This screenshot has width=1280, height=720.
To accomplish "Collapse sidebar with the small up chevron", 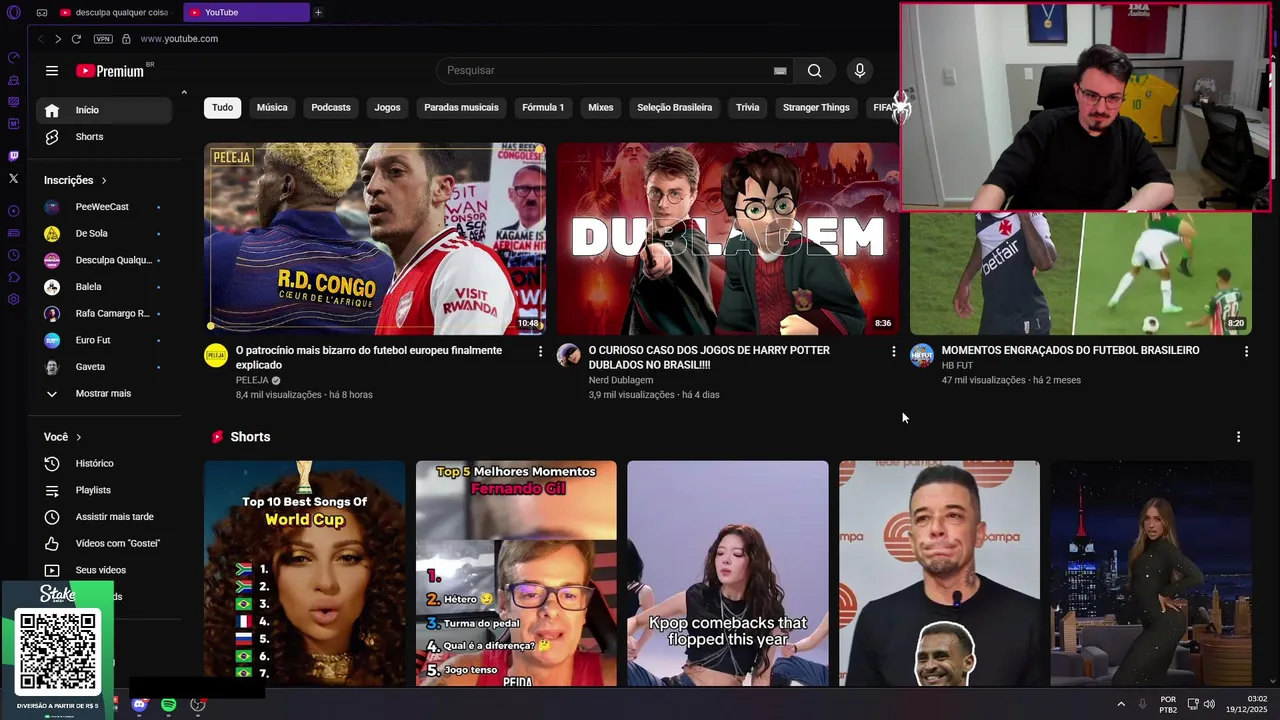I will click(184, 93).
